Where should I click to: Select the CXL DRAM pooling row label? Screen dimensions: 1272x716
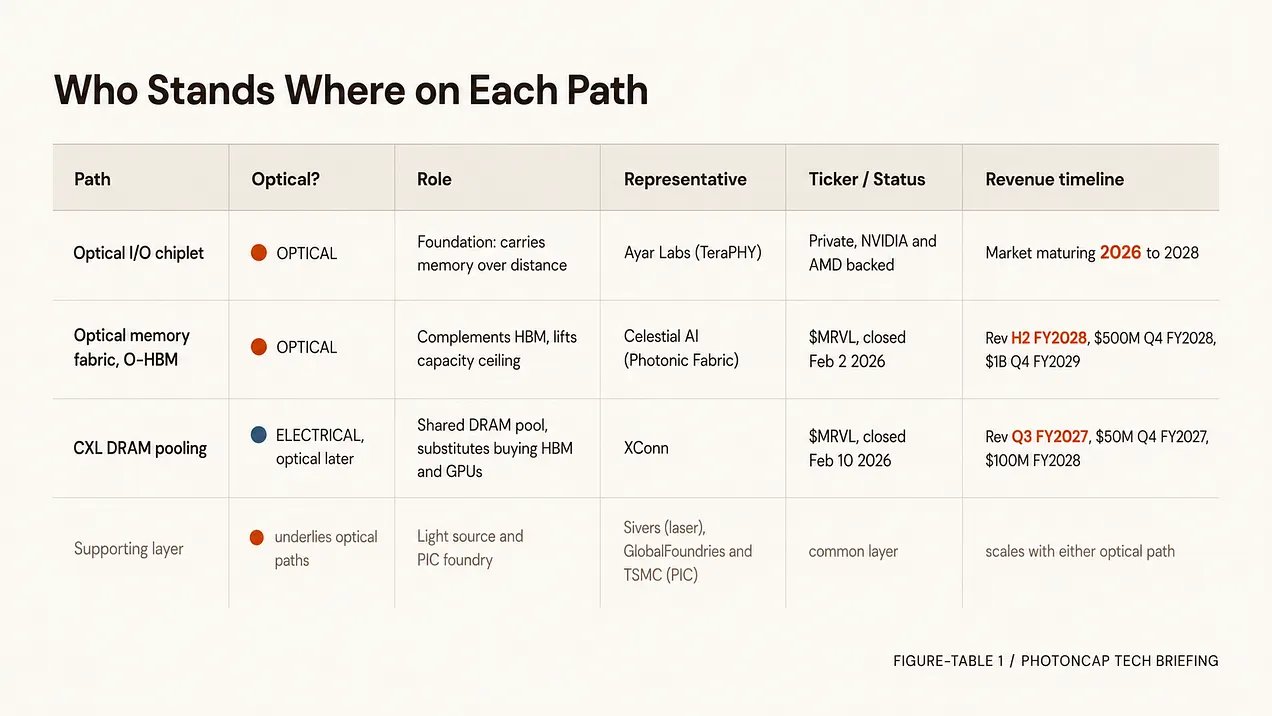click(140, 448)
